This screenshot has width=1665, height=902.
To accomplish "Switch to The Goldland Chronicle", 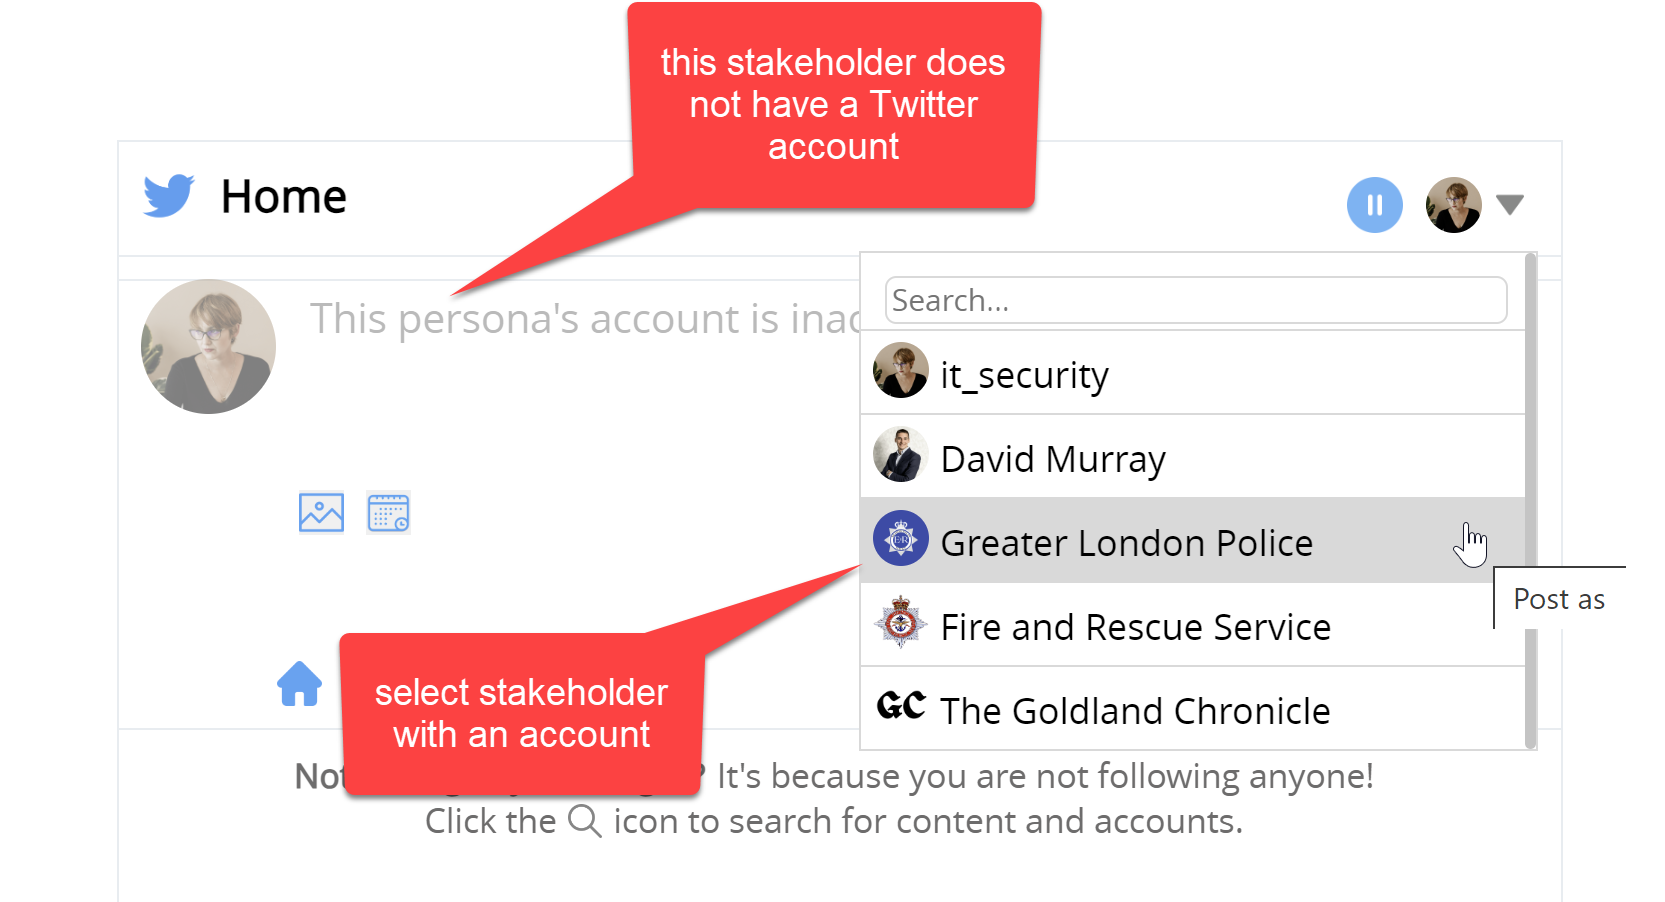I will coord(1134,711).
